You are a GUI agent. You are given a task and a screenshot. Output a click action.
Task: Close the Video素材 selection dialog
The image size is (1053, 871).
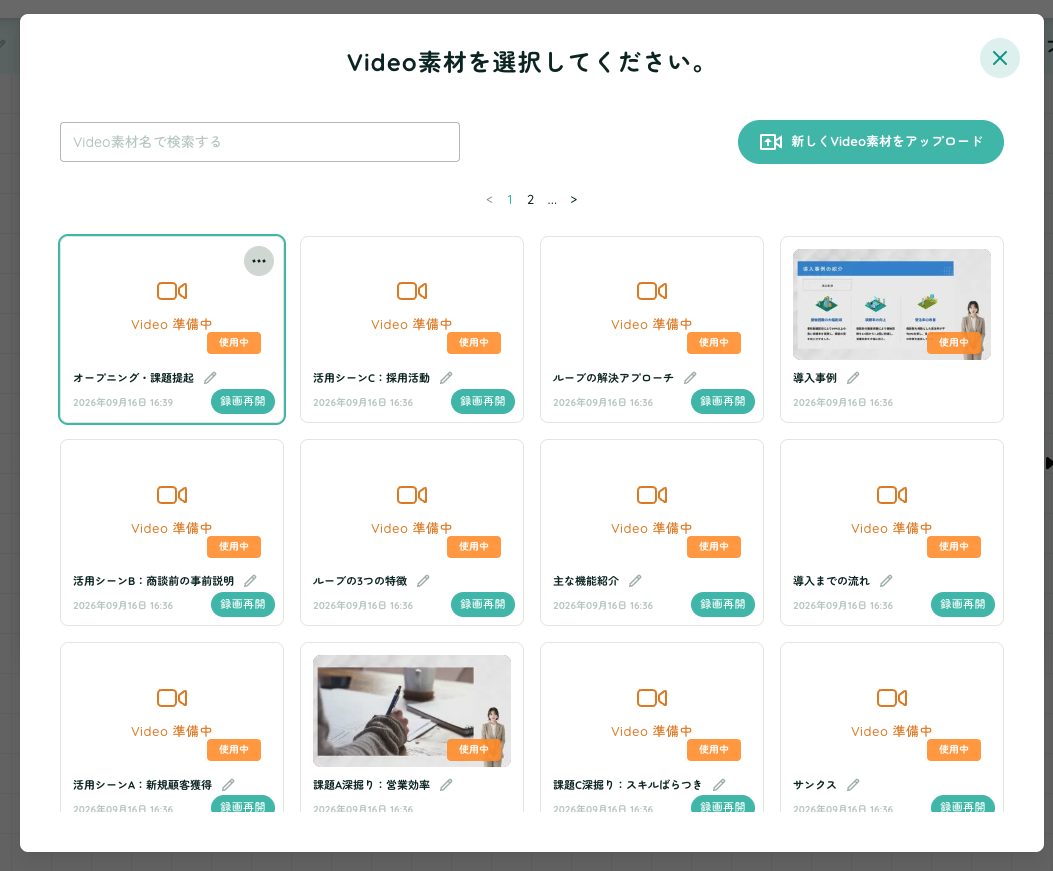click(999, 58)
